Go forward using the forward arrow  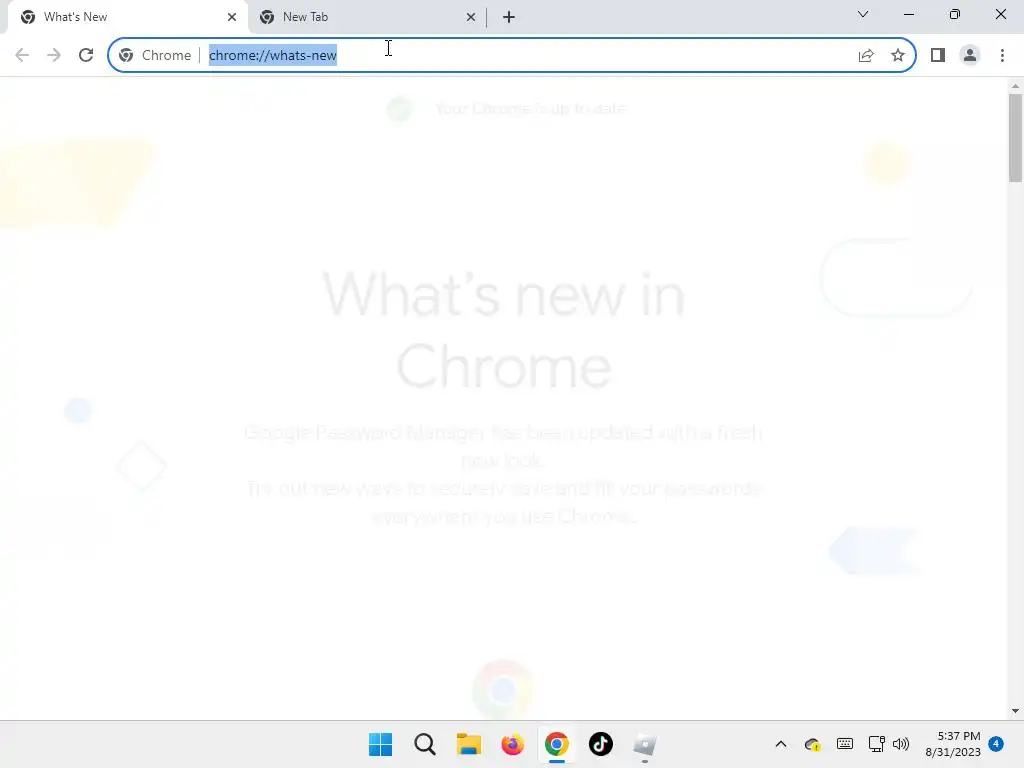(54, 55)
